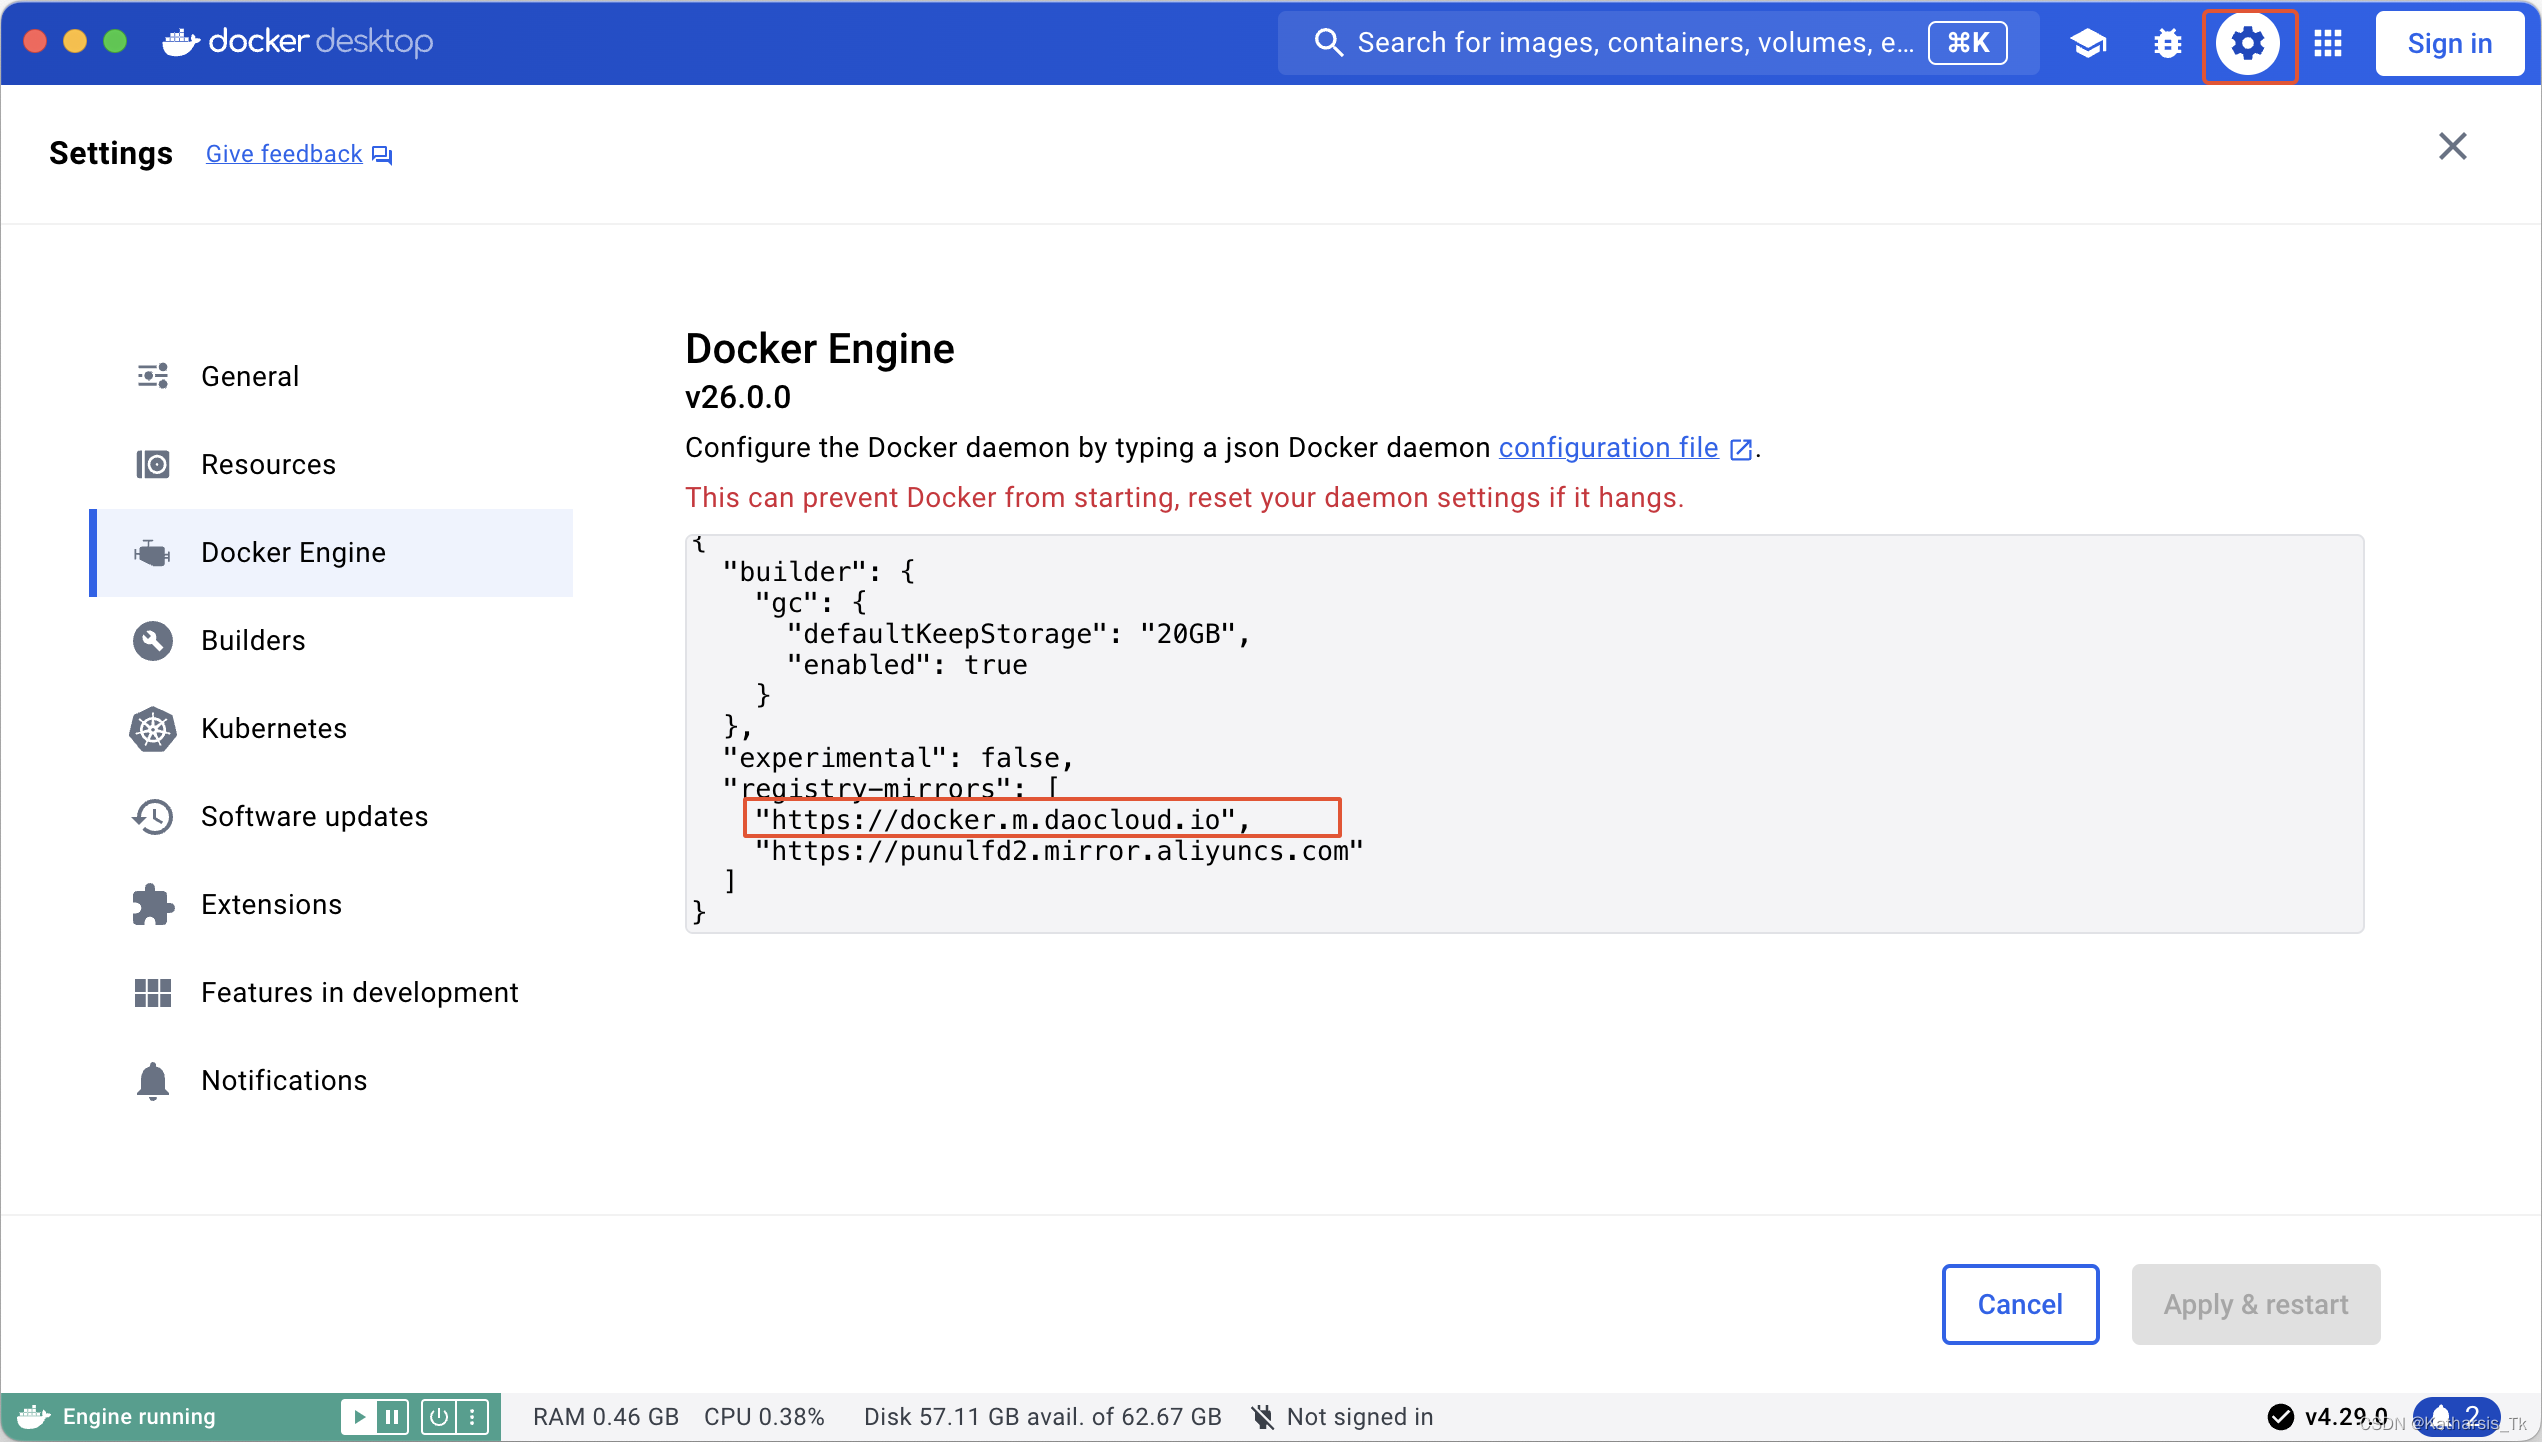Open the engine three-dot more menu
Screen dimensions: 2542x1442
(x=472, y=1416)
